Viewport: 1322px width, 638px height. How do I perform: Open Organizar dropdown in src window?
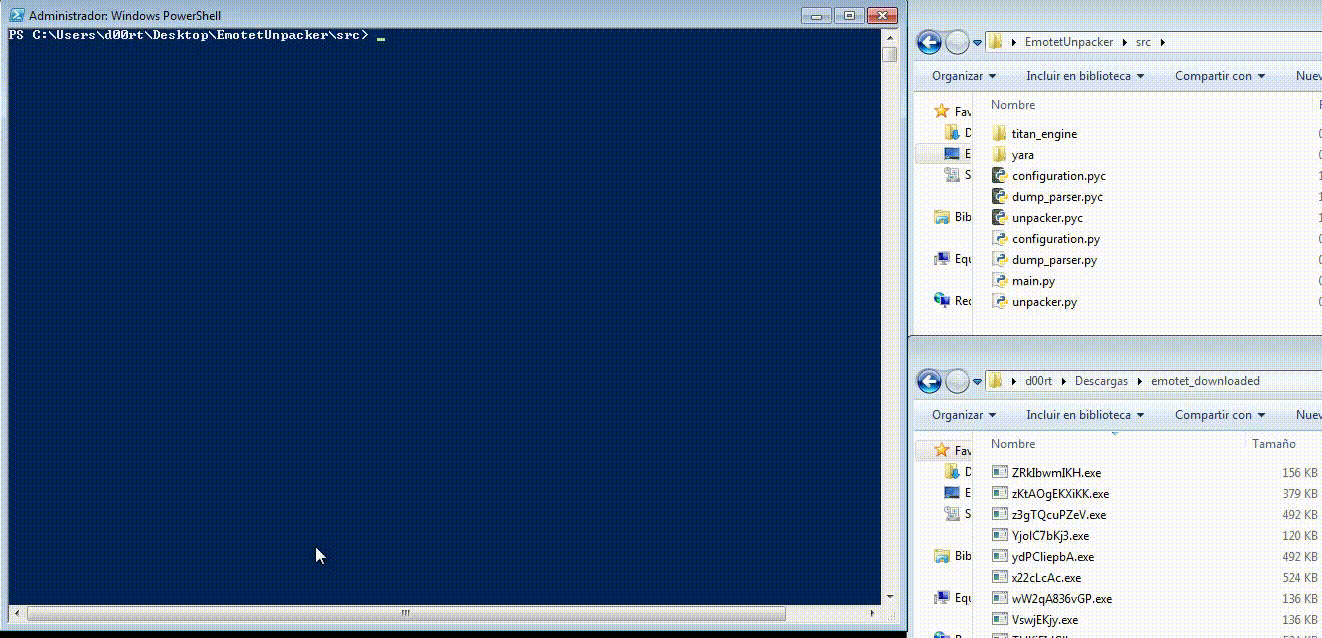click(964, 76)
